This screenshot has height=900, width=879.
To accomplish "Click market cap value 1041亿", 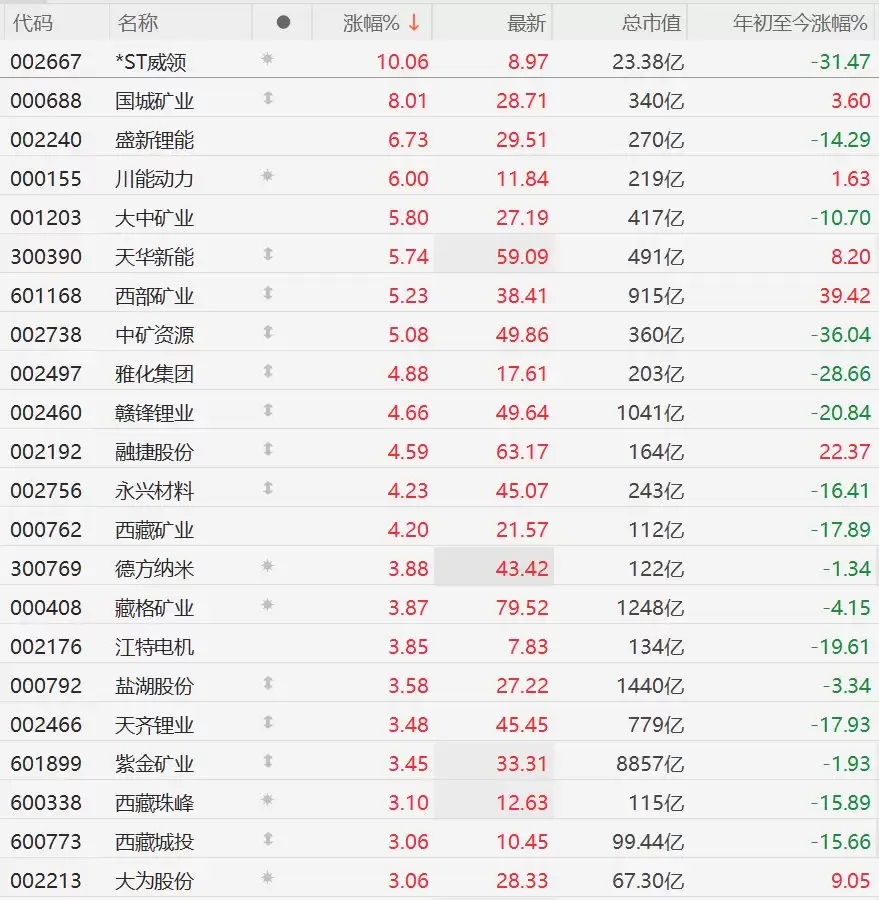I will (x=650, y=413).
